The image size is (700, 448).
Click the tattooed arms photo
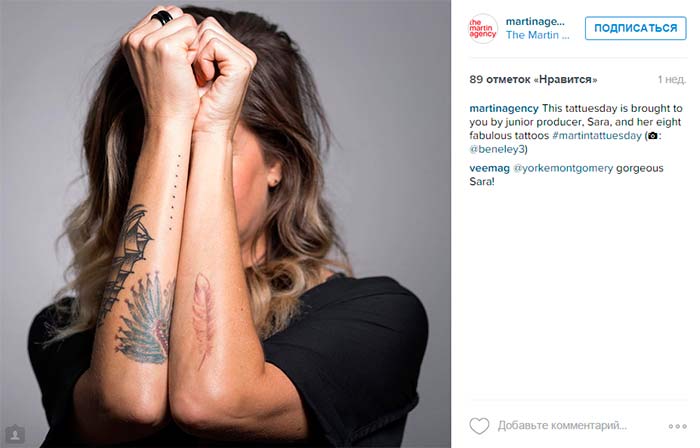[x=225, y=224]
